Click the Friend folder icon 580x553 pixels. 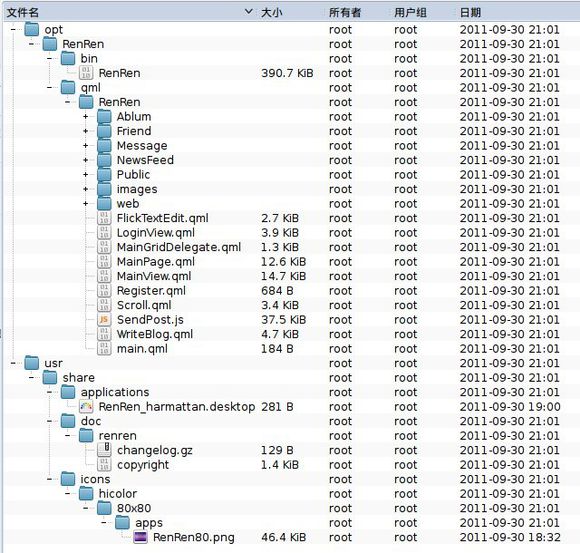pyautogui.click(x=104, y=131)
